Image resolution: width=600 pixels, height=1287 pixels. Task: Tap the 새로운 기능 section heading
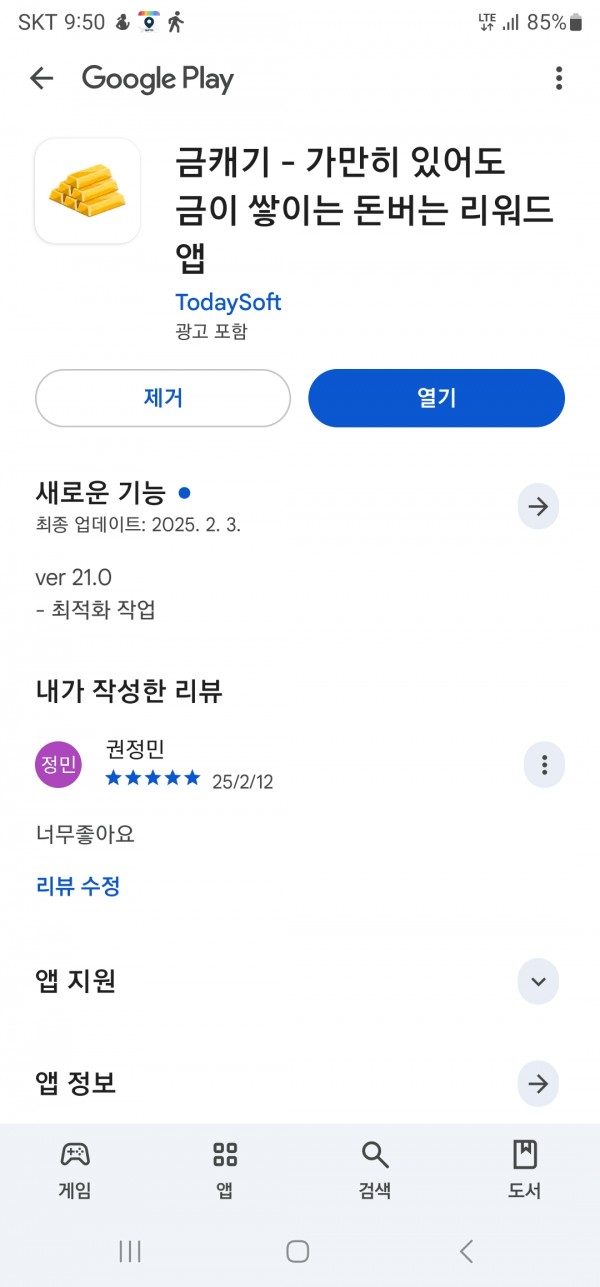pyautogui.click(x=100, y=492)
